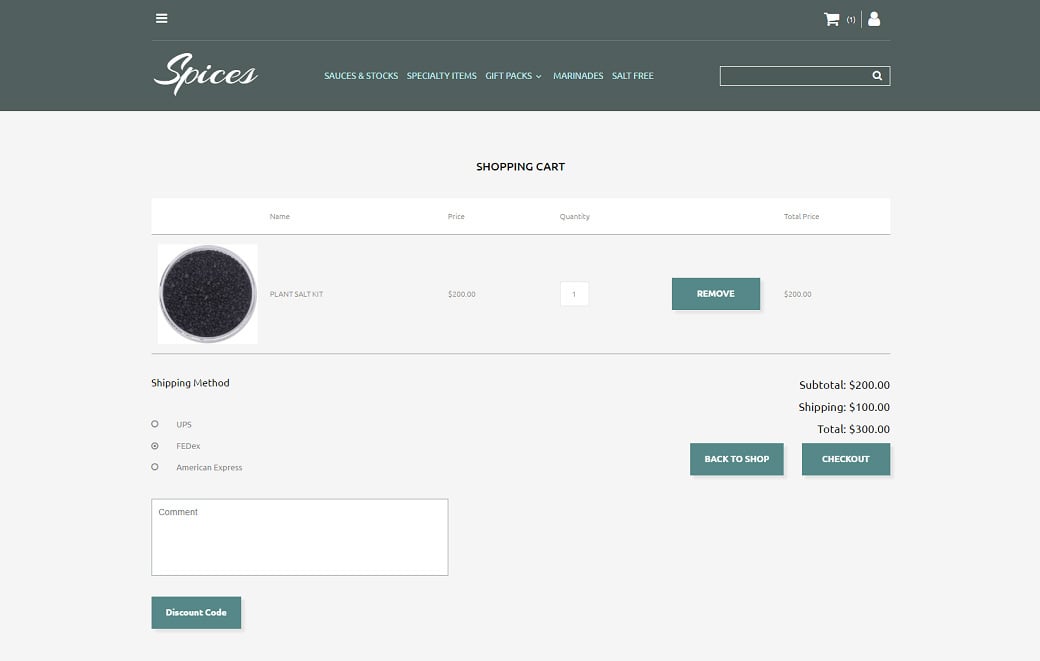
Task: Navigate to Salt Free section
Action: pyautogui.click(x=632, y=76)
